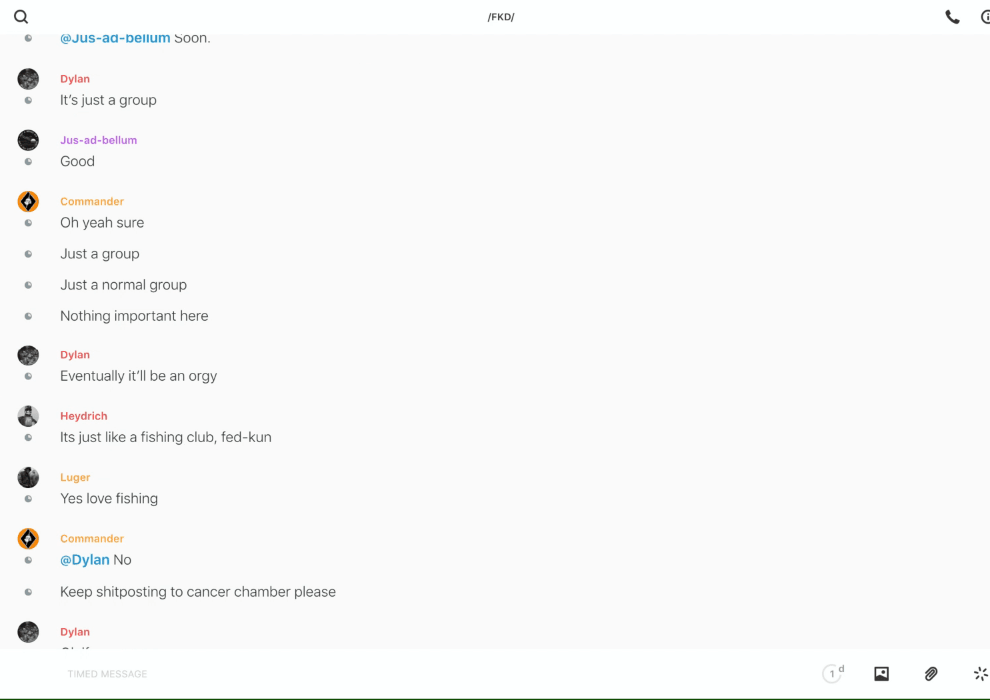Click the add picture icon
This screenshot has height=700, width=990.
click(x=881, y=674)
